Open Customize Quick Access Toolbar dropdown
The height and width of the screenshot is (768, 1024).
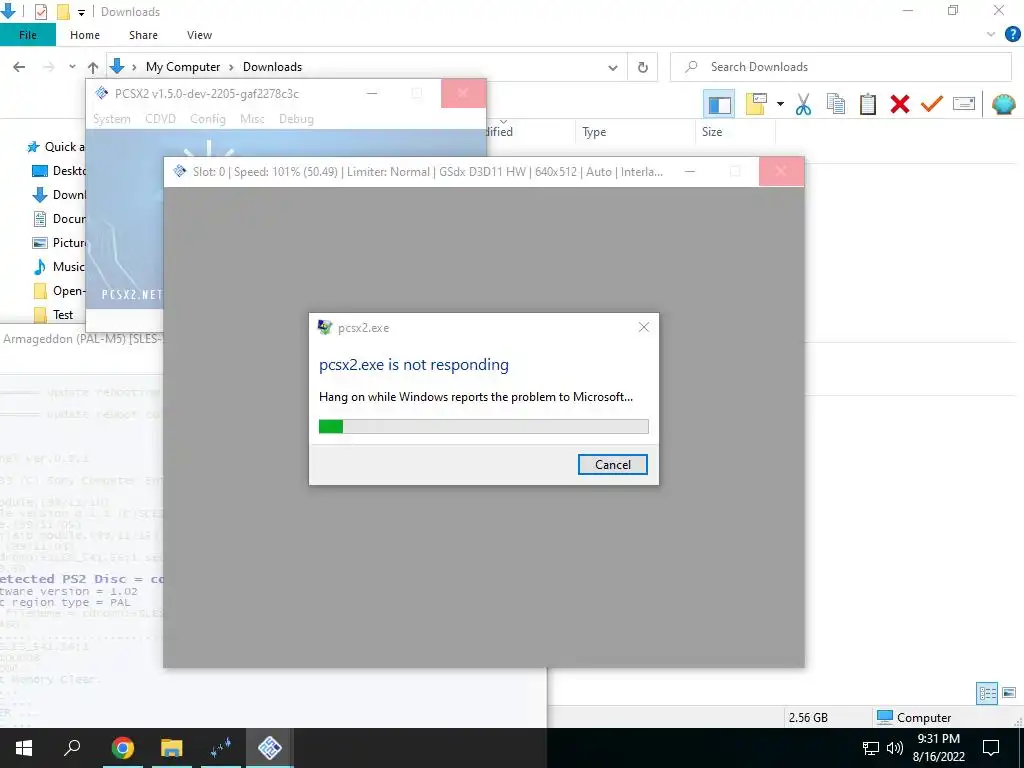tap(81, 12)
